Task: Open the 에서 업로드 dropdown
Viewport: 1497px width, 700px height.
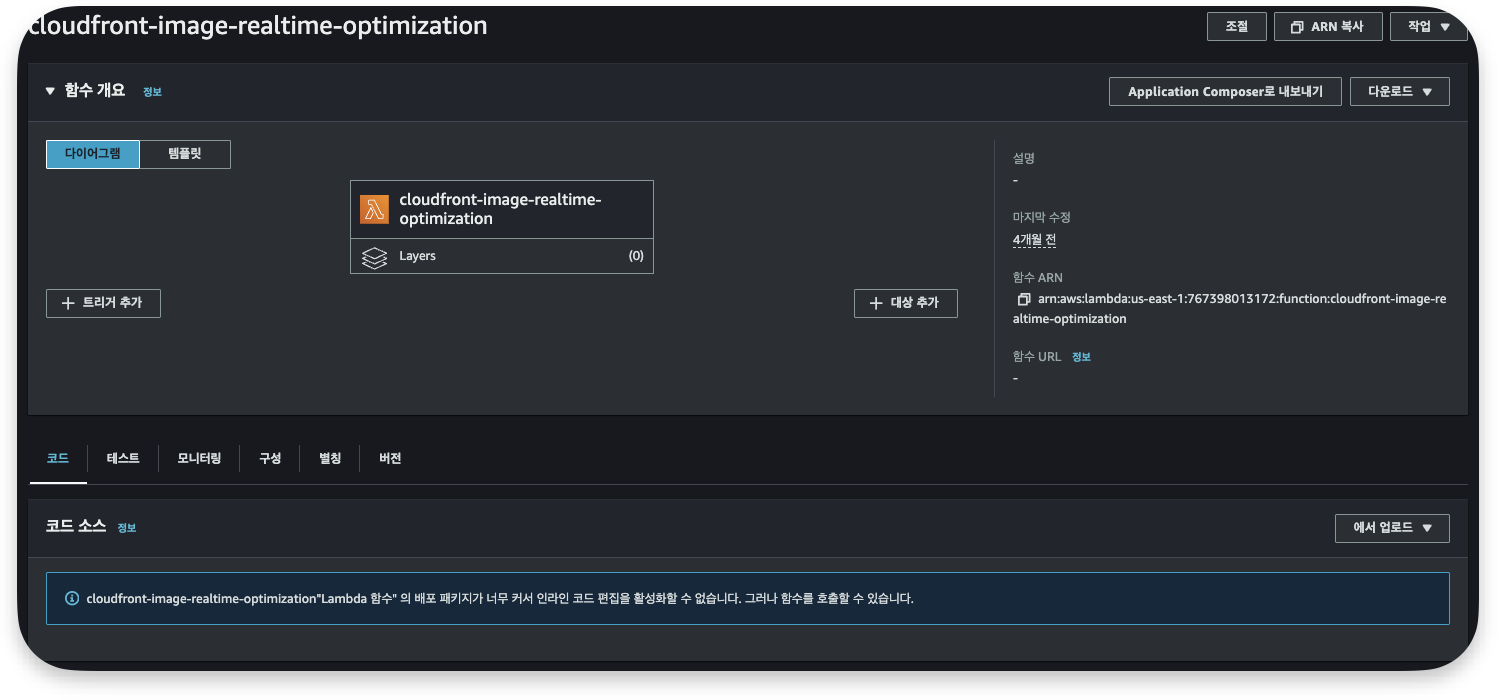Action: [x=1392, y=528]
